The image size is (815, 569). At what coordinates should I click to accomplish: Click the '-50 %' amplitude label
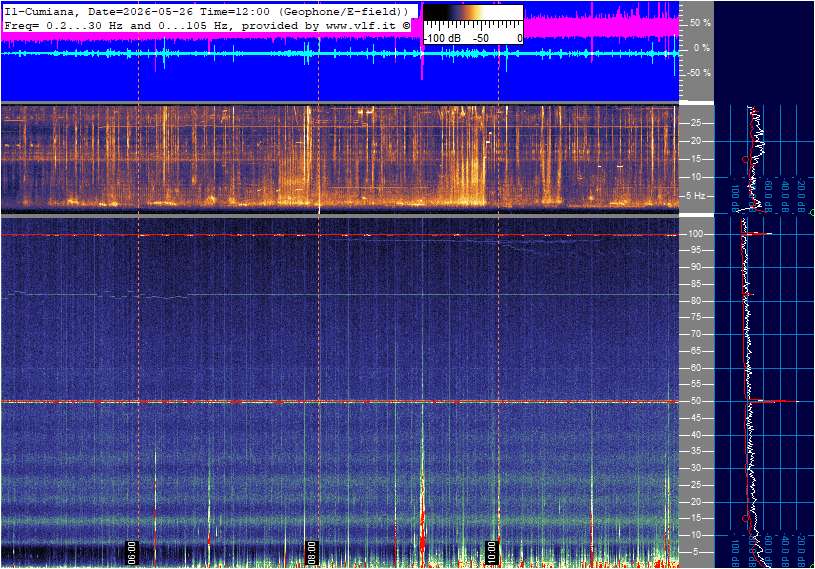tap(699, 73)
